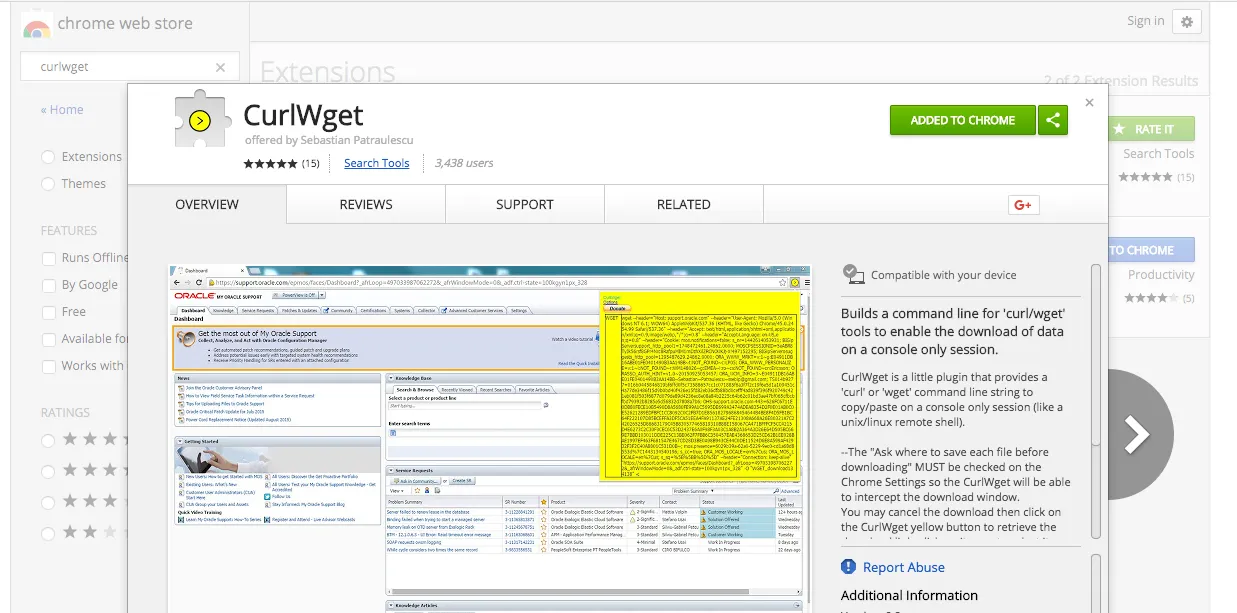Click the Sign in link
1237x613 pixels.
coord(1145,21)
